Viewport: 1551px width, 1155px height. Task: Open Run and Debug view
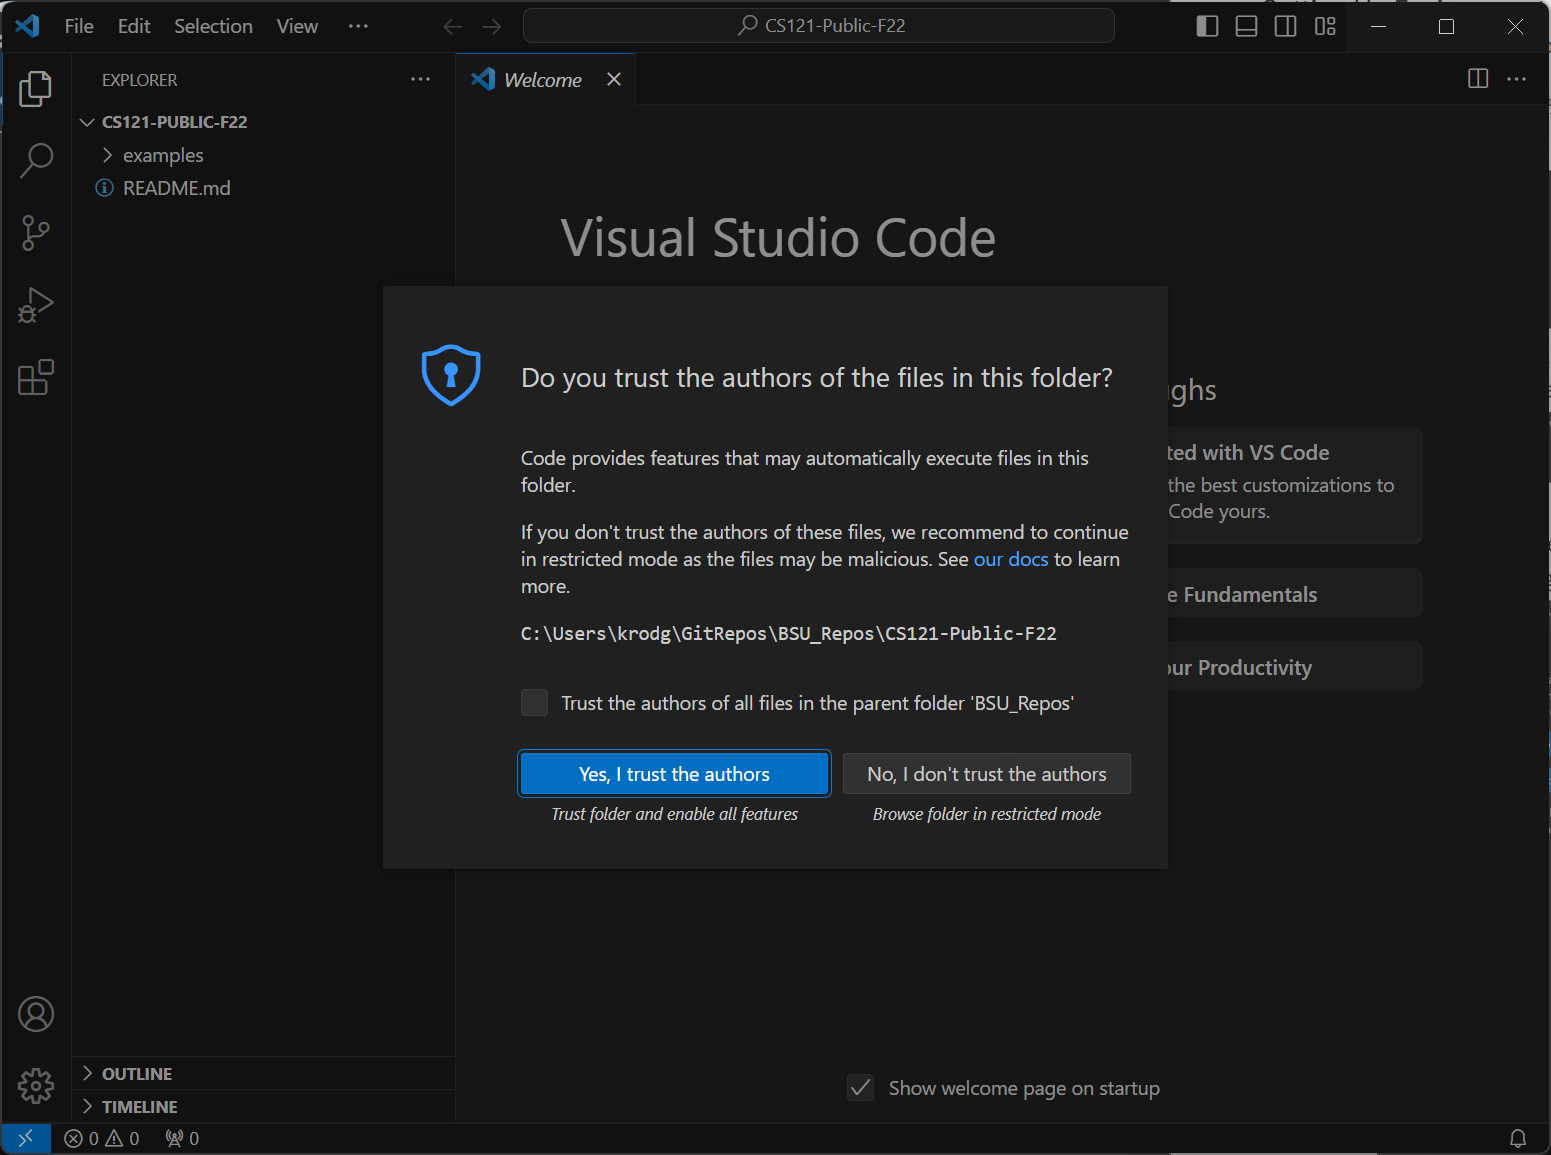pyautogui.click(x=36, y=305)
